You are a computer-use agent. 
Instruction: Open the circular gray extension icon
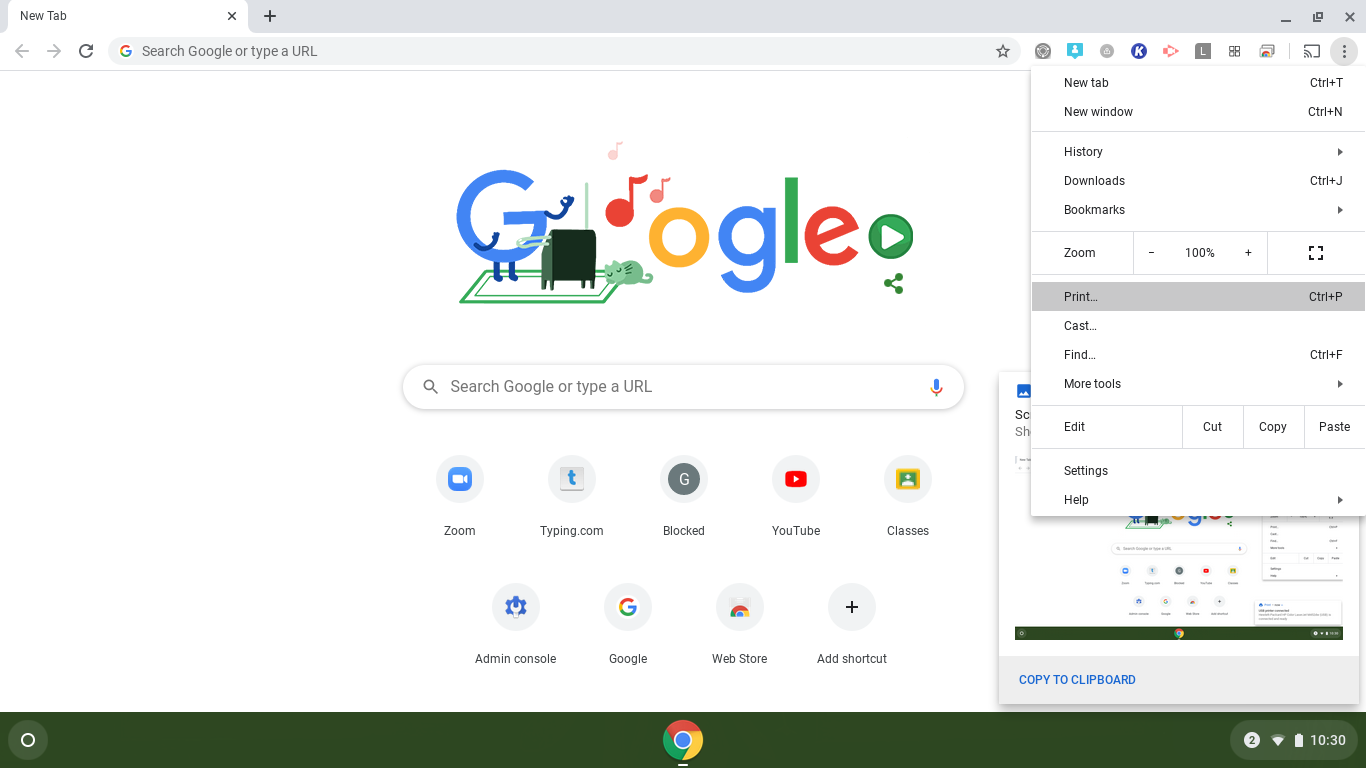click(x=1043, y=51)
